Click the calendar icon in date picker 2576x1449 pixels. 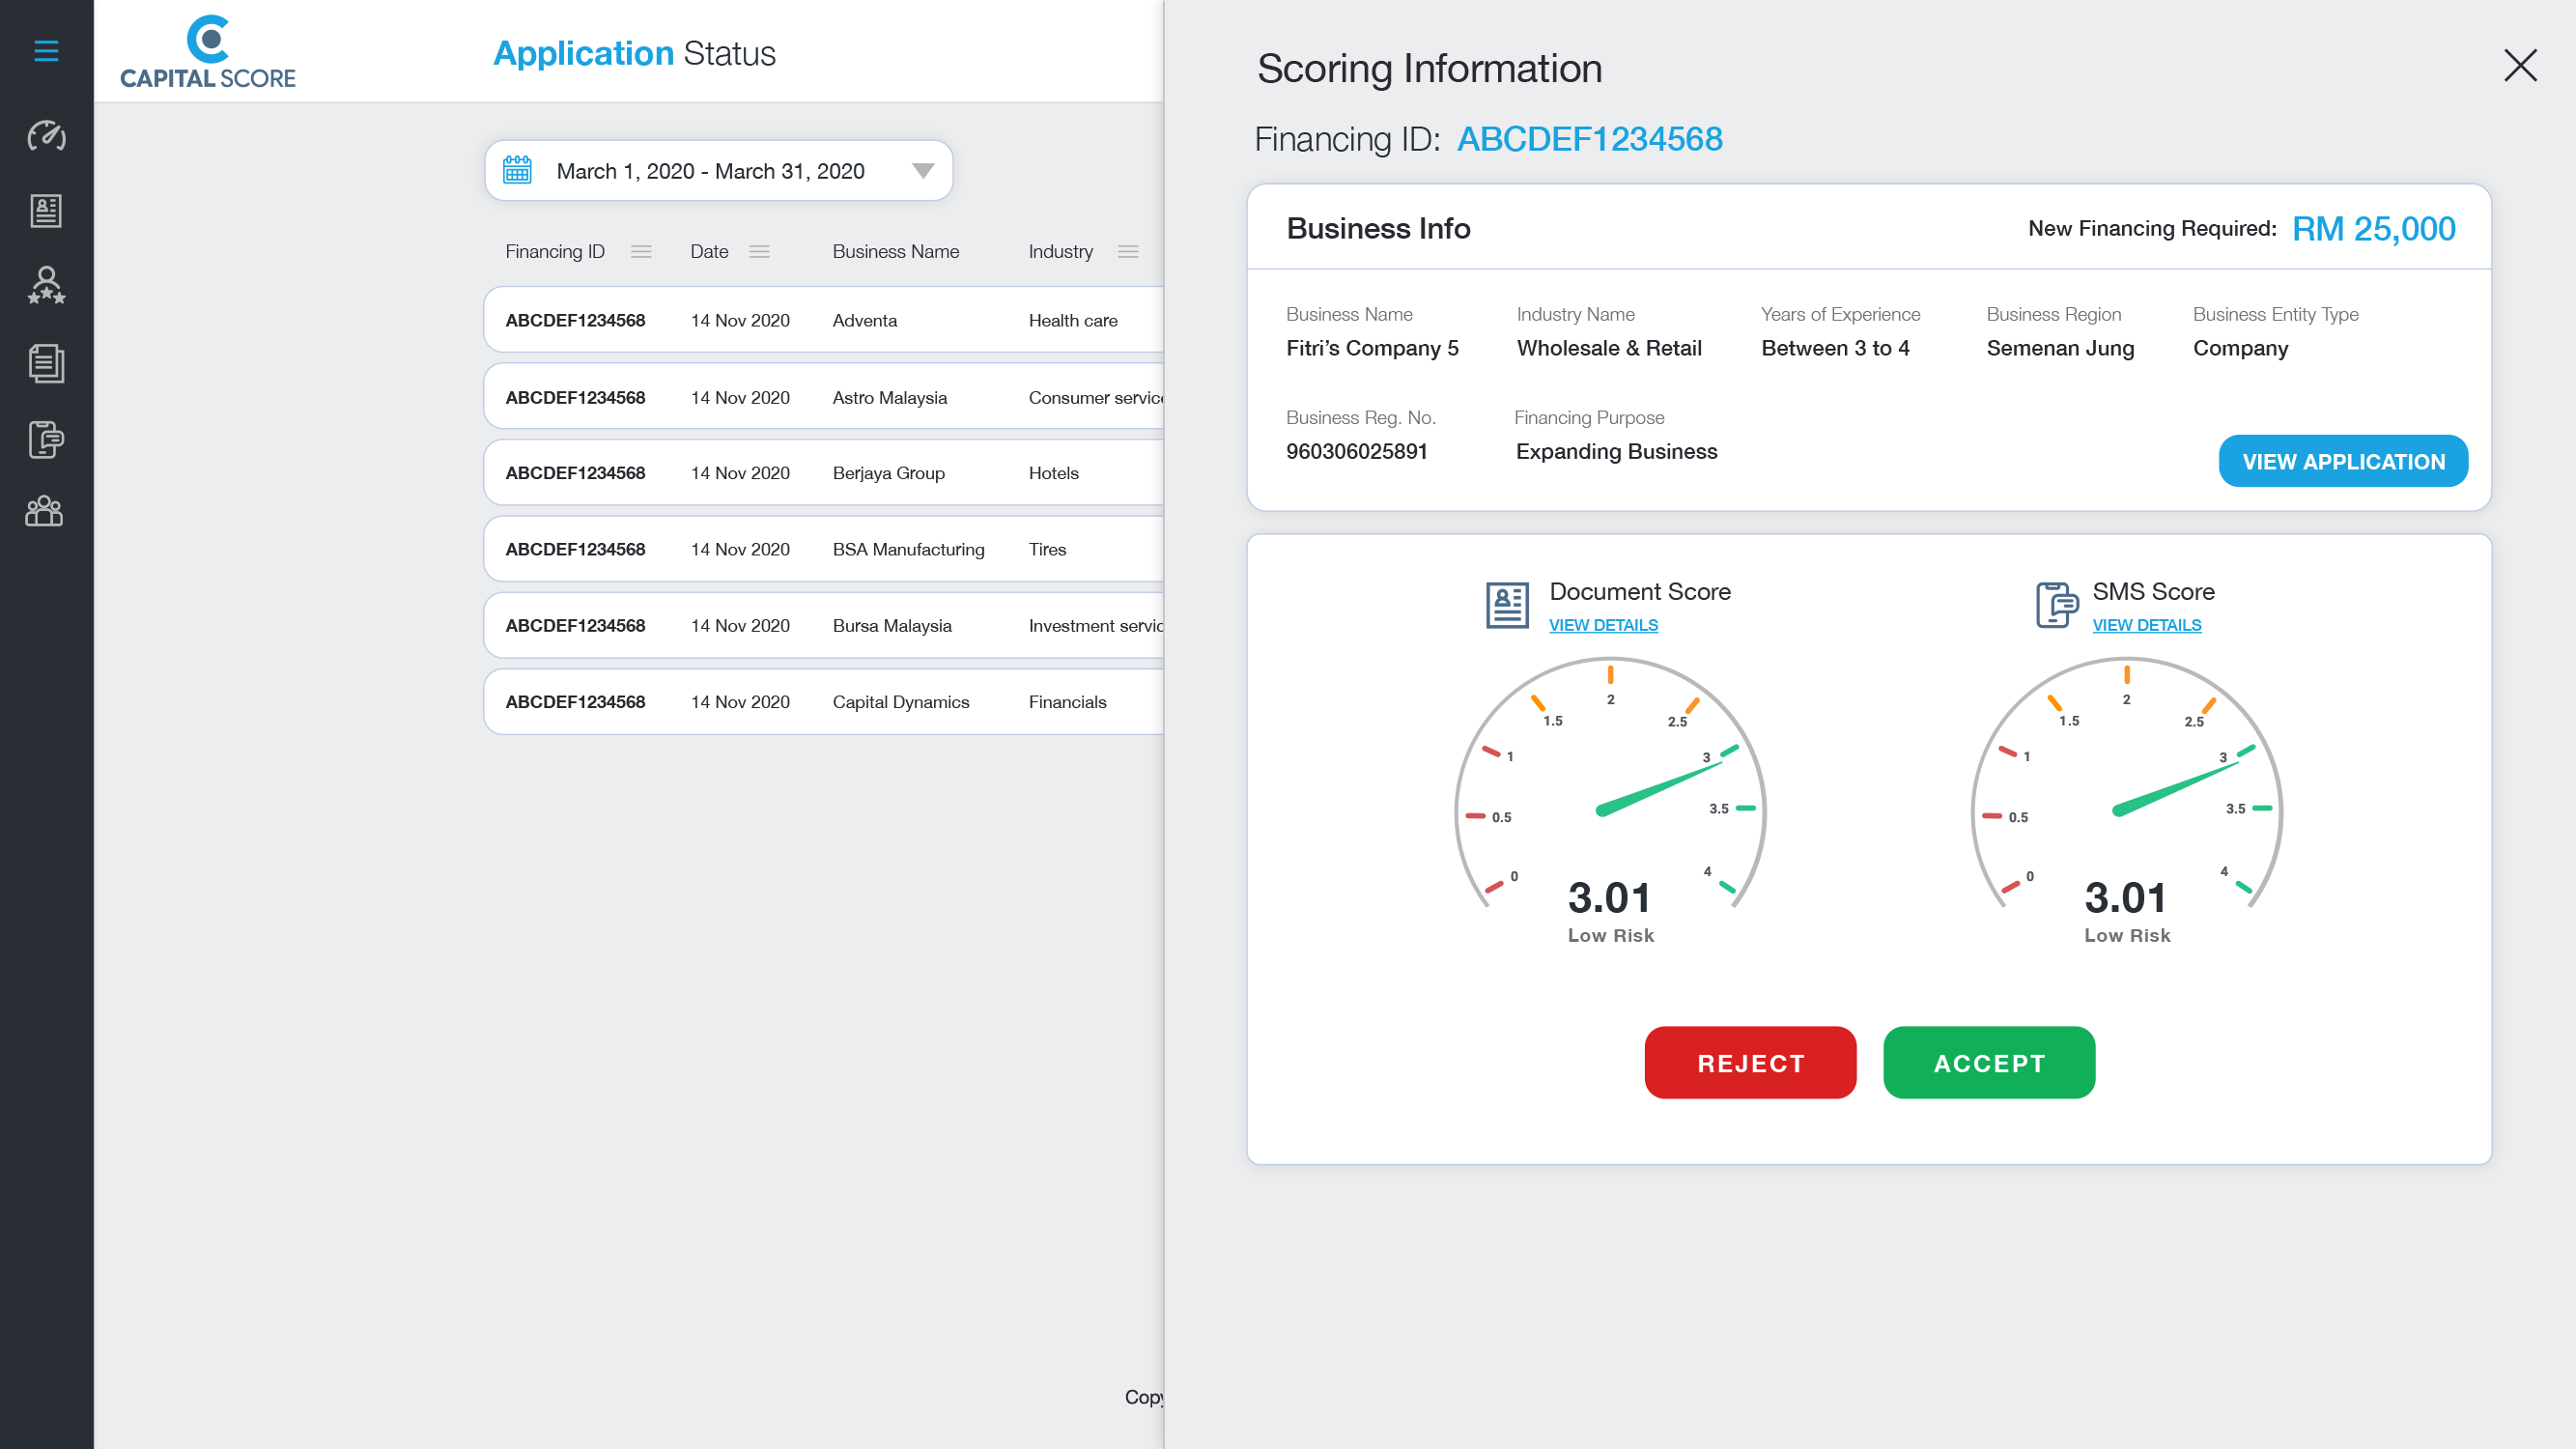(x=517, y=170)
